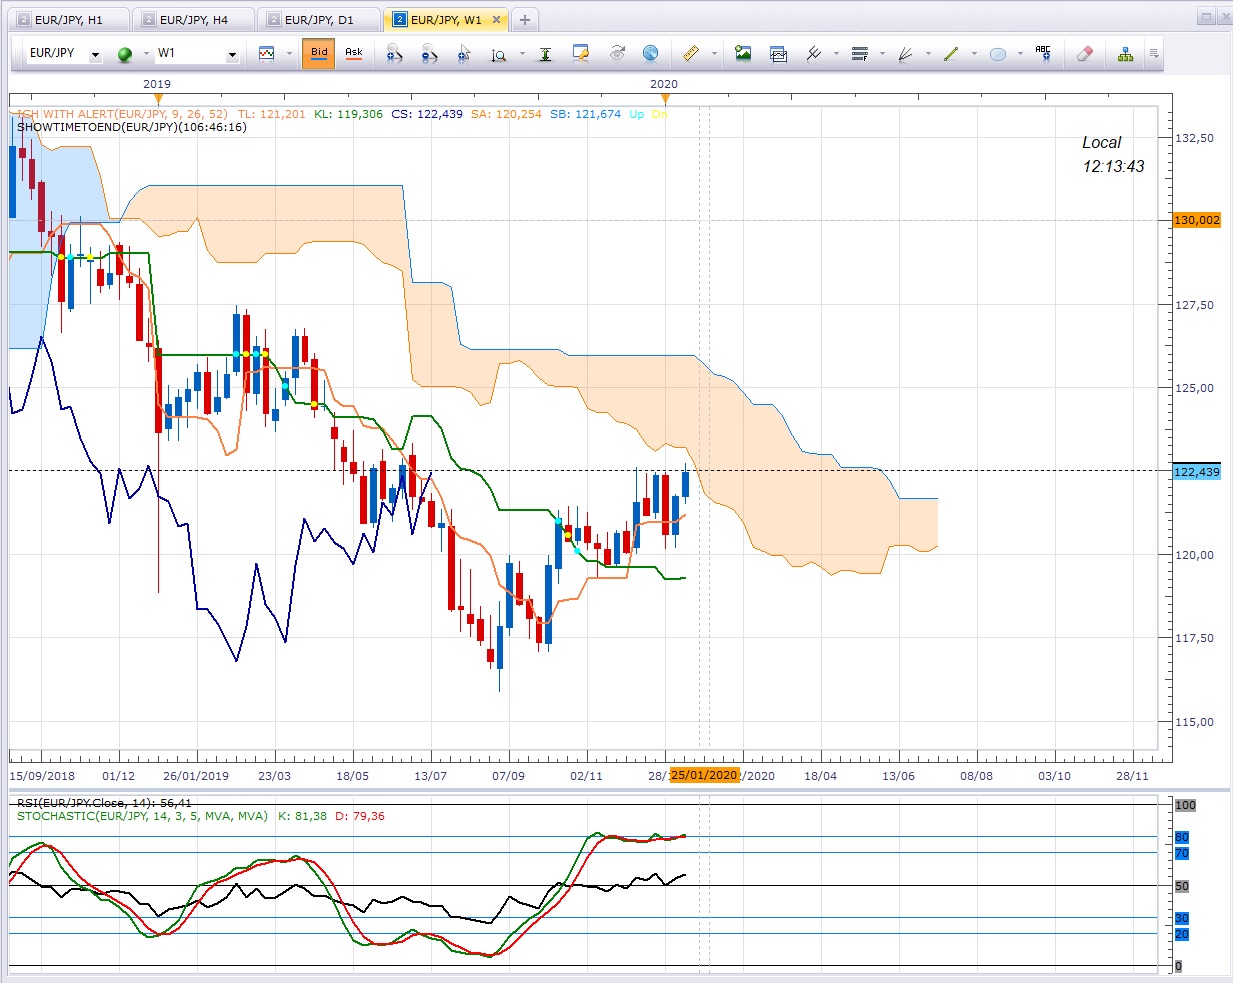This screenshot has height=983, width=1233.
Task: Click the chart template window icon
Action: (778, 54)
